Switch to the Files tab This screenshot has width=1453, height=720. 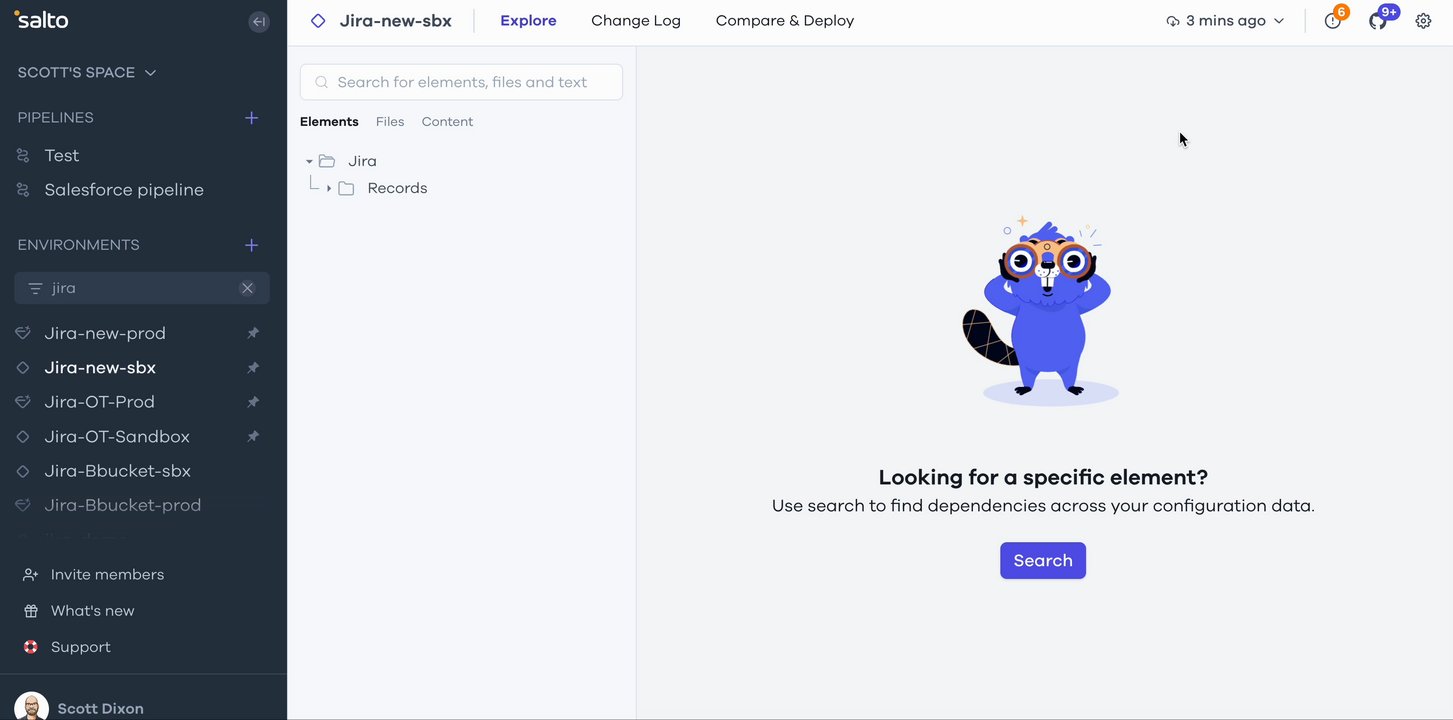click(390, 122)
